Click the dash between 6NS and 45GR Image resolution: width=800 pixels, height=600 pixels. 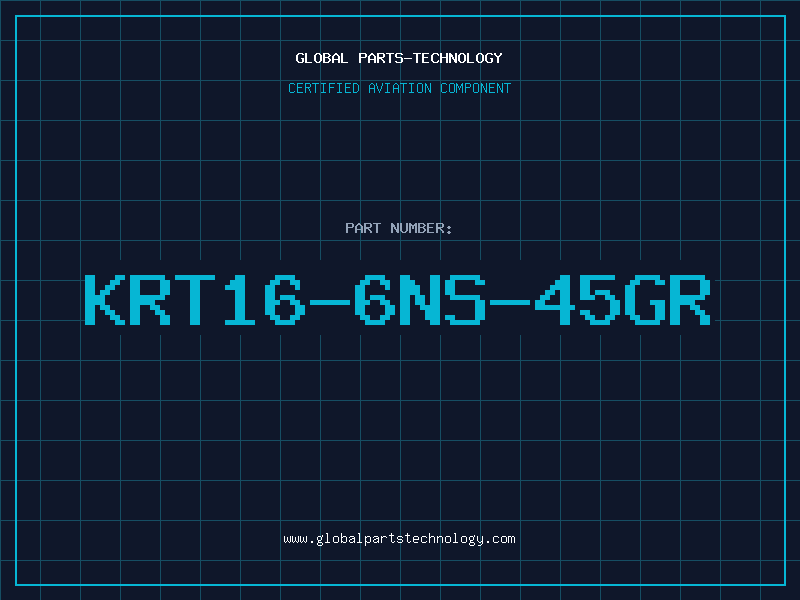[x=510, y=303]
